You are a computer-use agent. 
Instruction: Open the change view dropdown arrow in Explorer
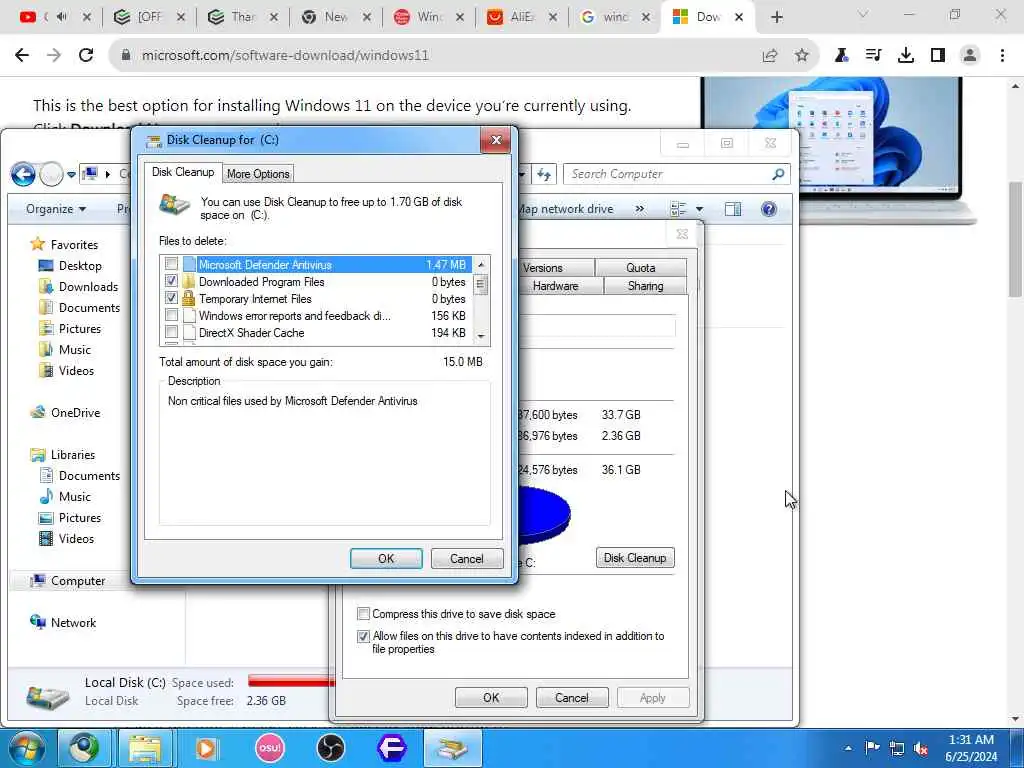[x=699, y=209]
